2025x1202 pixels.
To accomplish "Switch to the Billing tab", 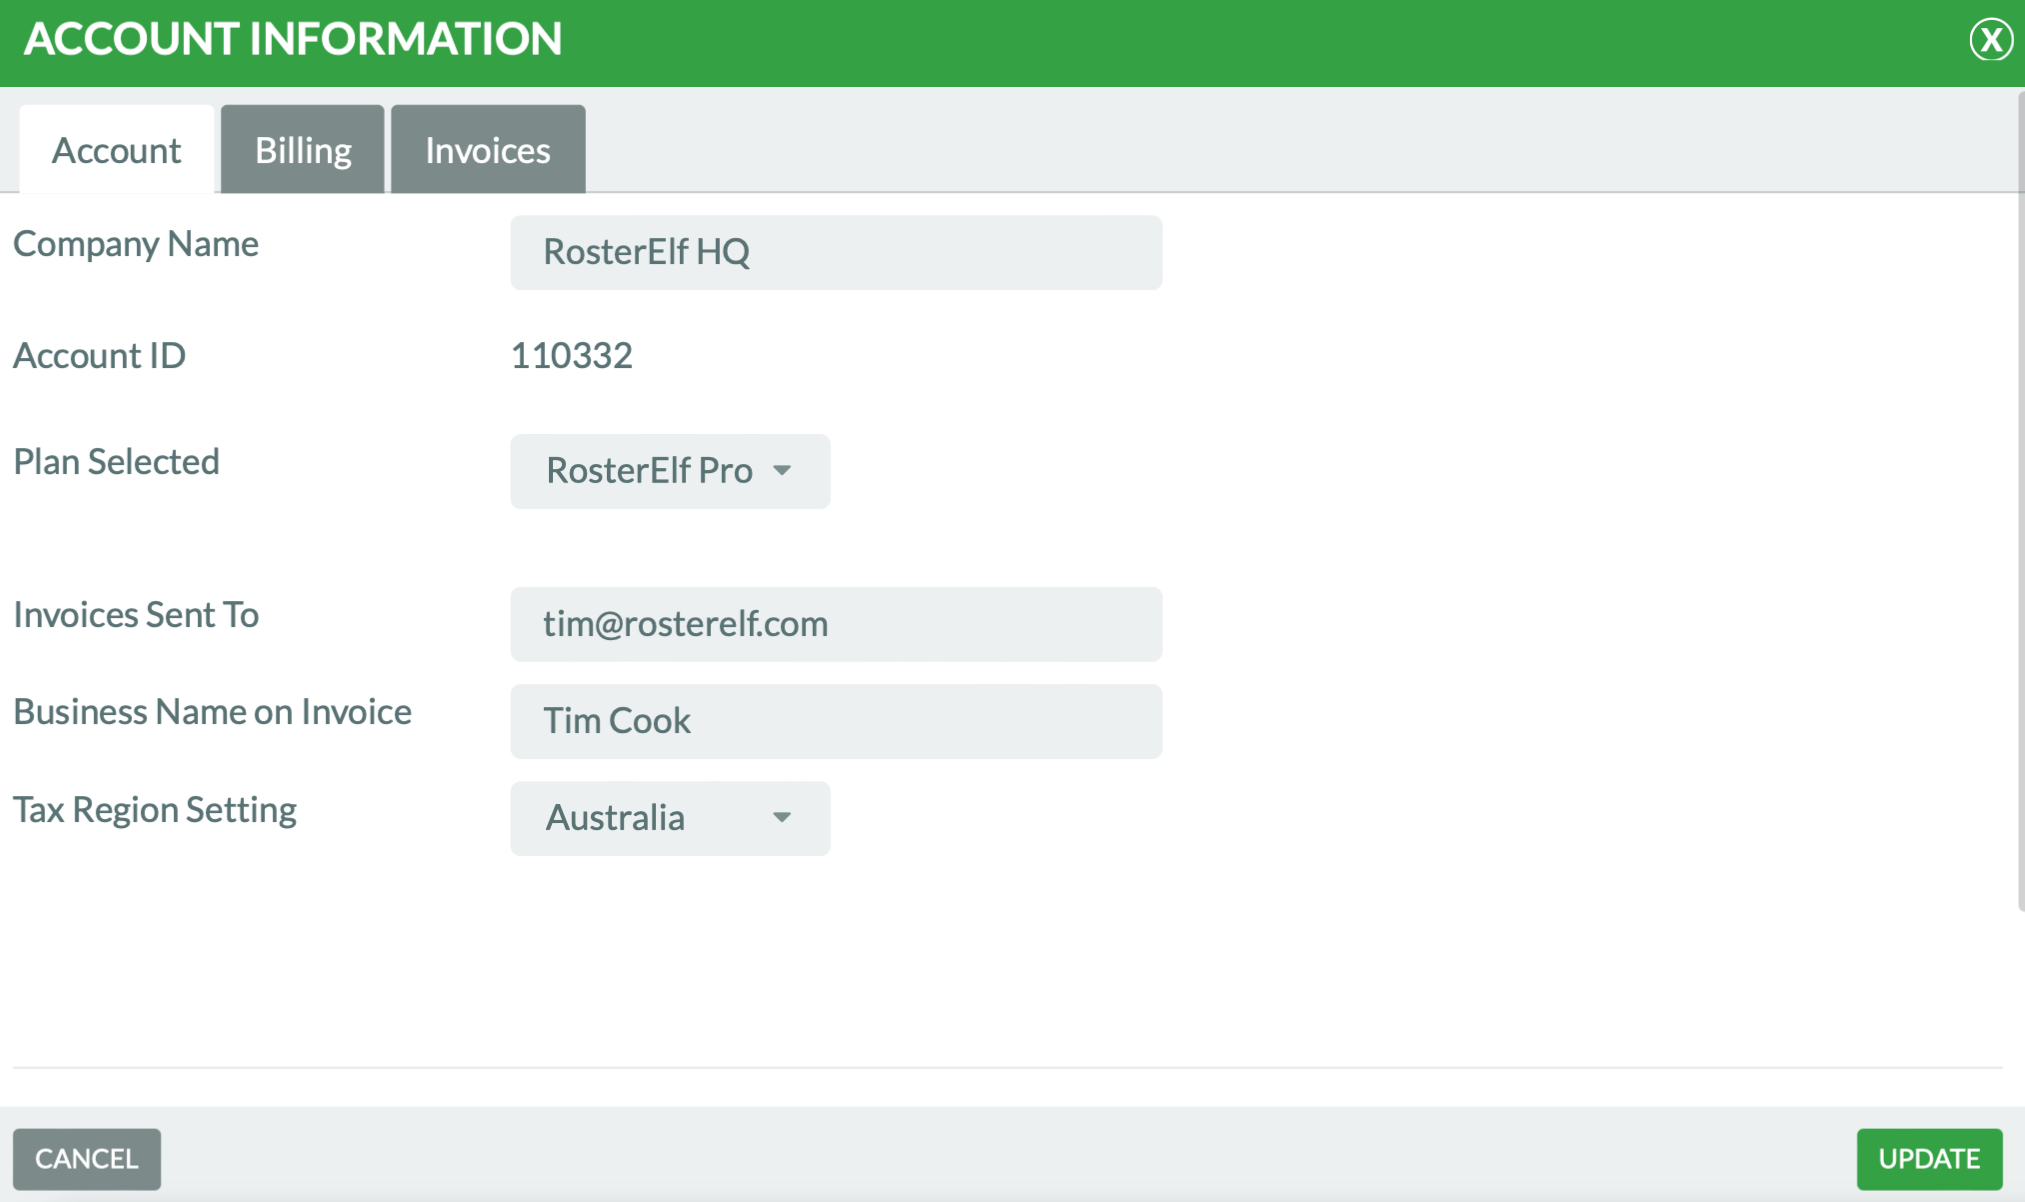I will (303, 149).
